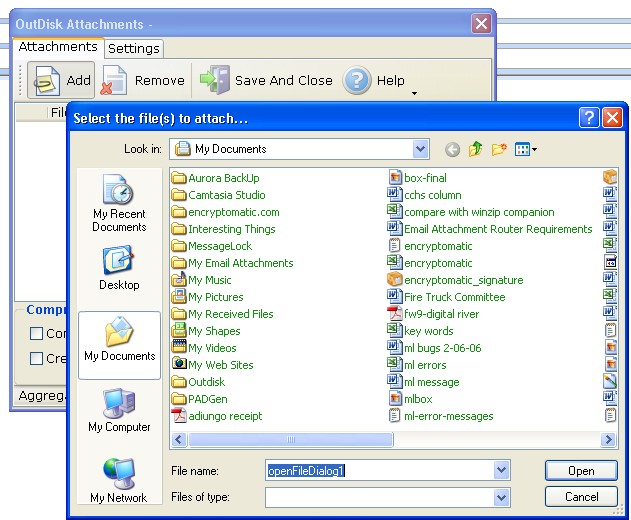Select My Computer in the places bar

pyautogui.click(x=119, y=410)
